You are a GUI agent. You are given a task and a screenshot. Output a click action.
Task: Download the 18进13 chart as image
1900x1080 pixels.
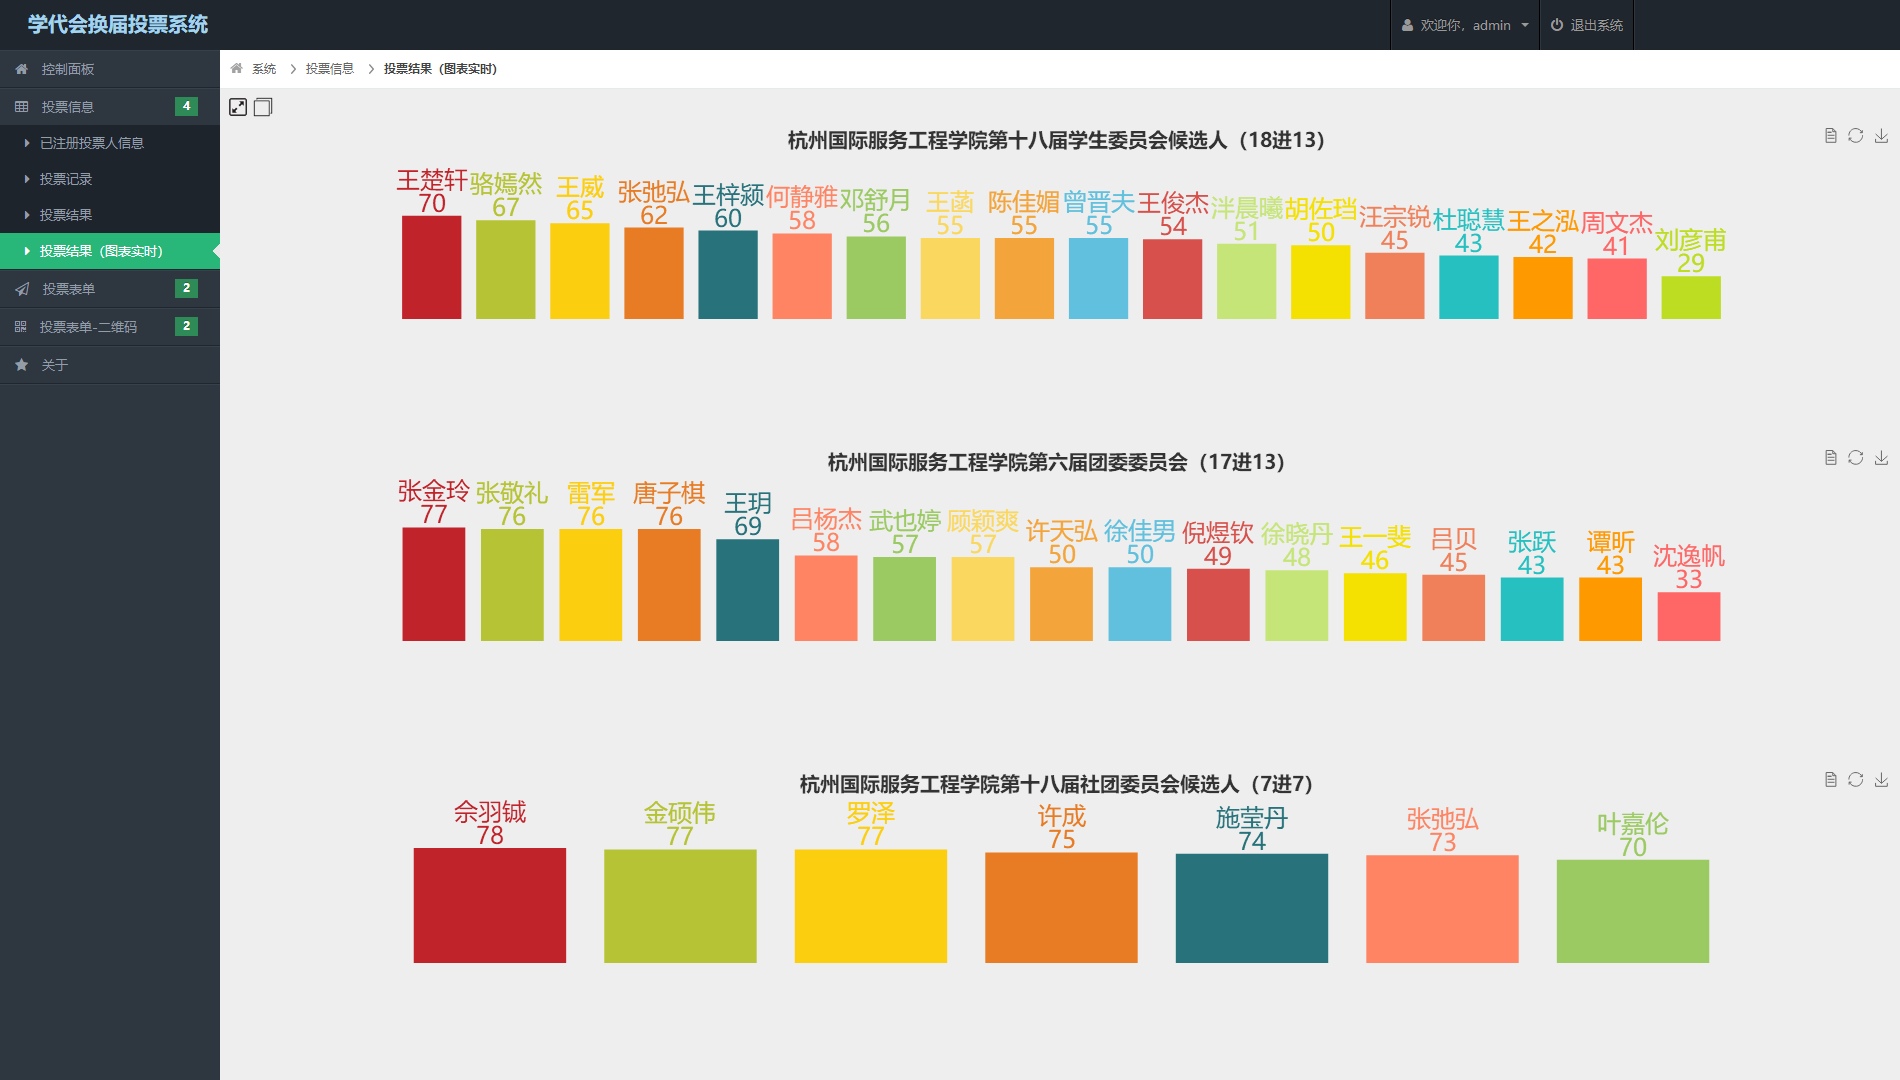click(x=1881, y=136)
